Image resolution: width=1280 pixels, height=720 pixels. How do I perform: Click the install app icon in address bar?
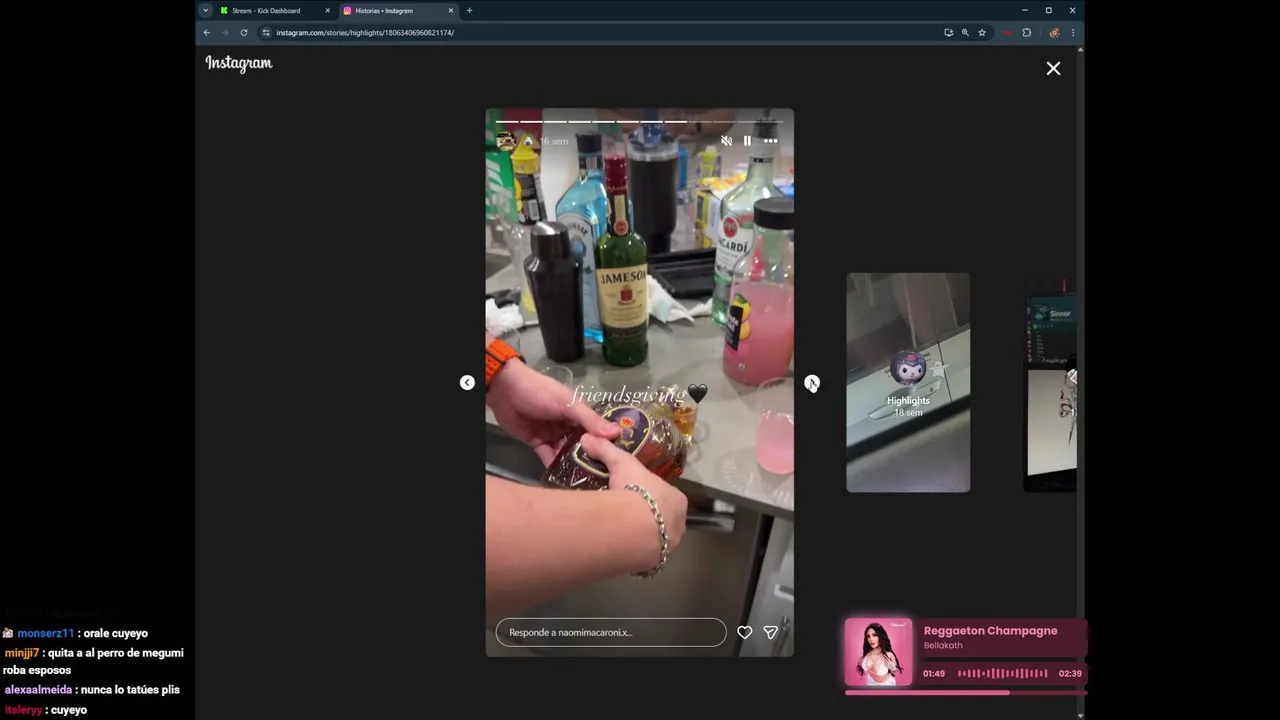[x=948, y=33]
